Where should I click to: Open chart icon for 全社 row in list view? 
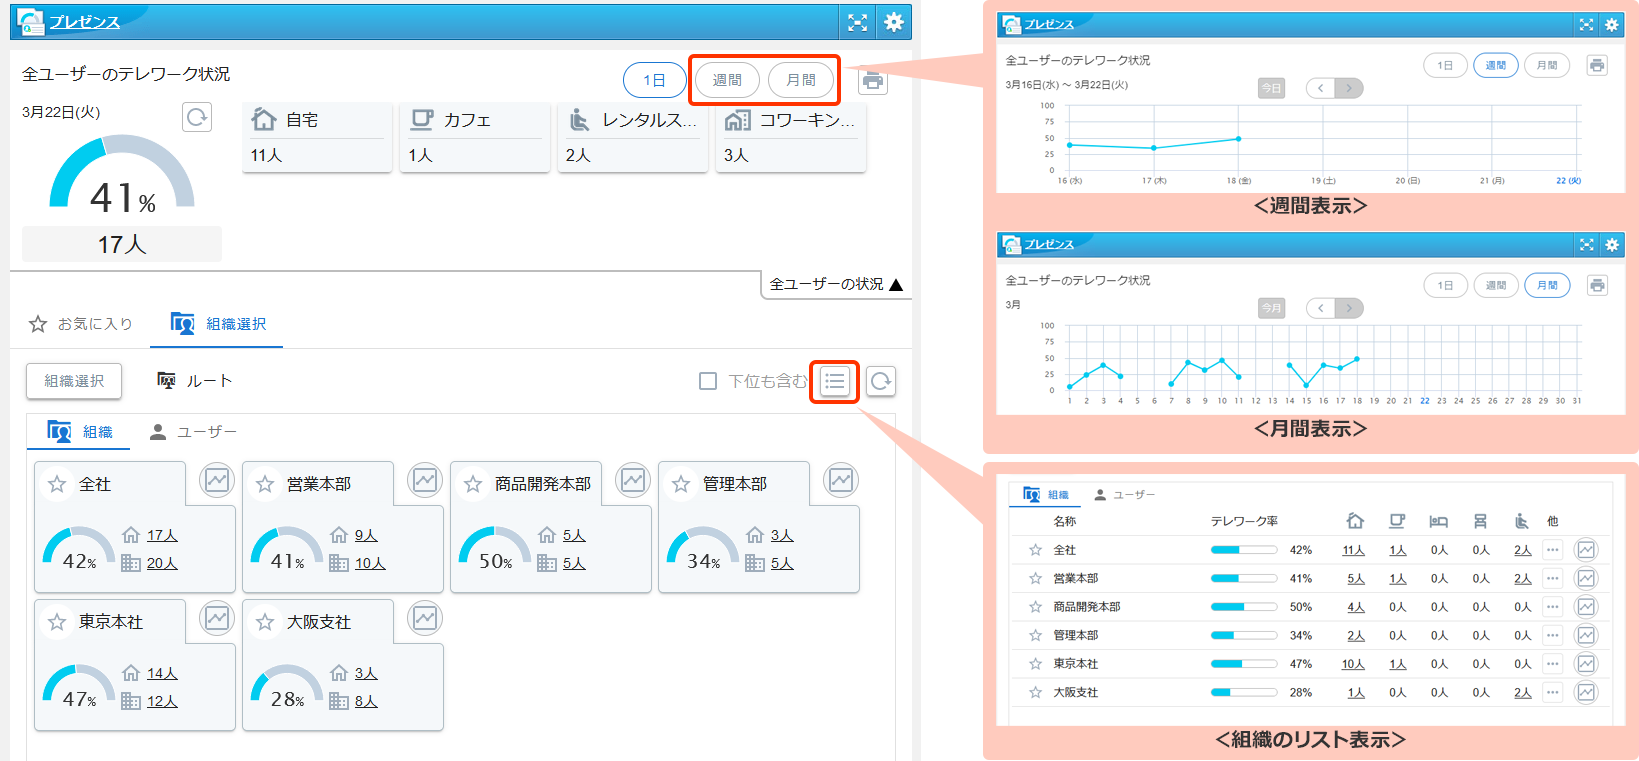pyautogui.click(x=1586, y=550)
